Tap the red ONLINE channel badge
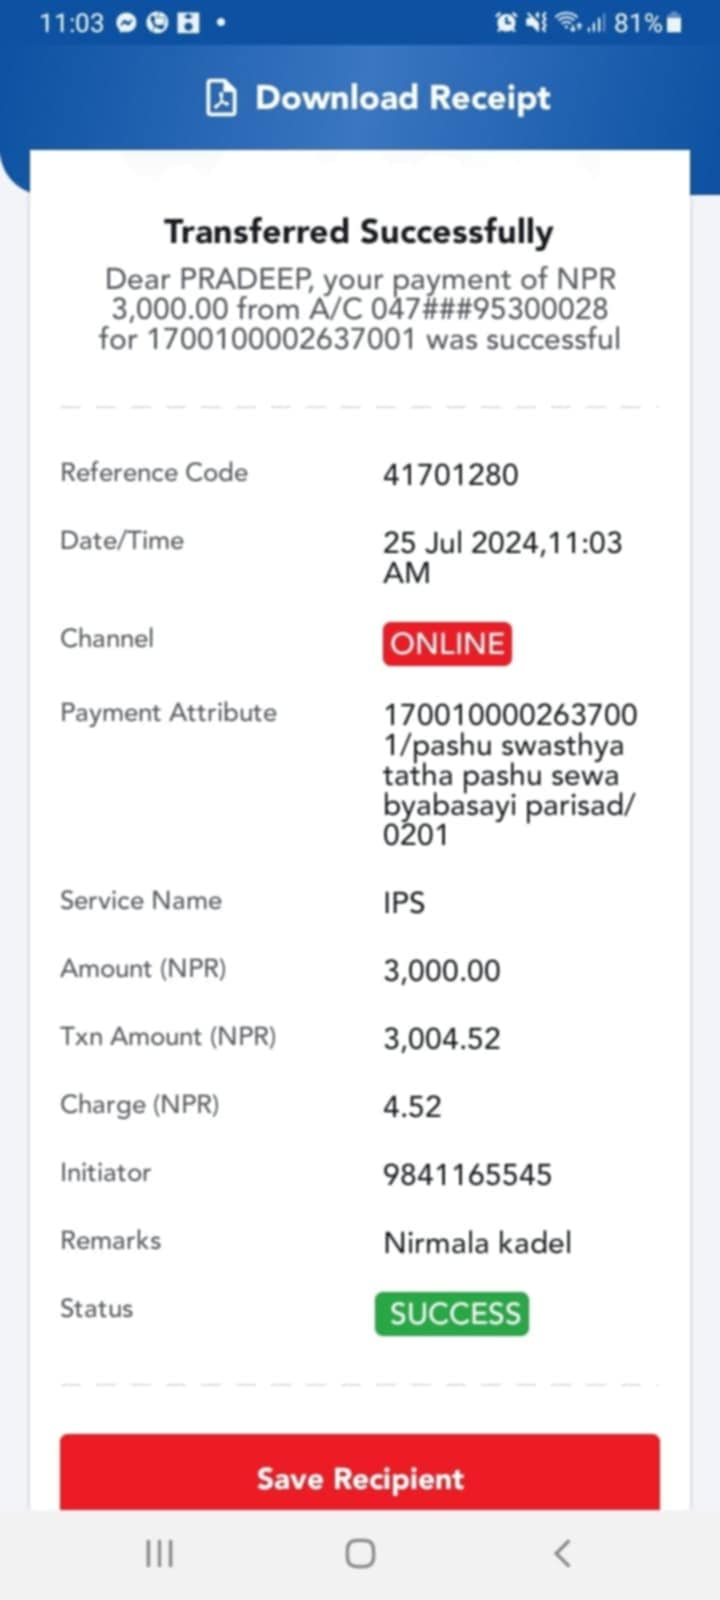Image resolution: width=720 pixels, height=1600 pixels. [x=447, y=644]
